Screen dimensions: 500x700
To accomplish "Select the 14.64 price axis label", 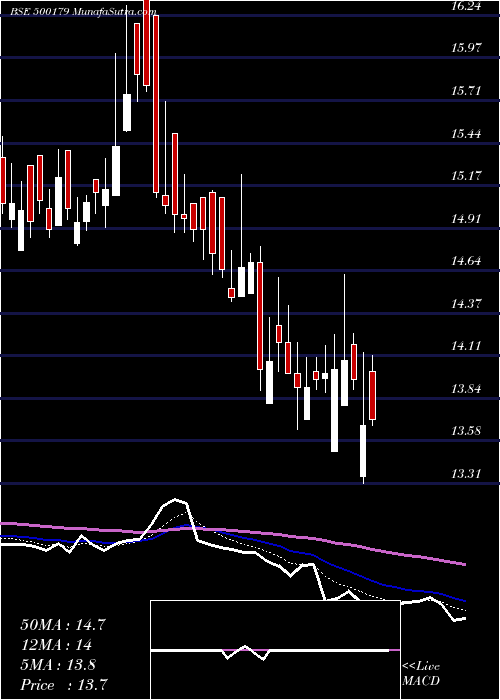I will click(466, 261).
